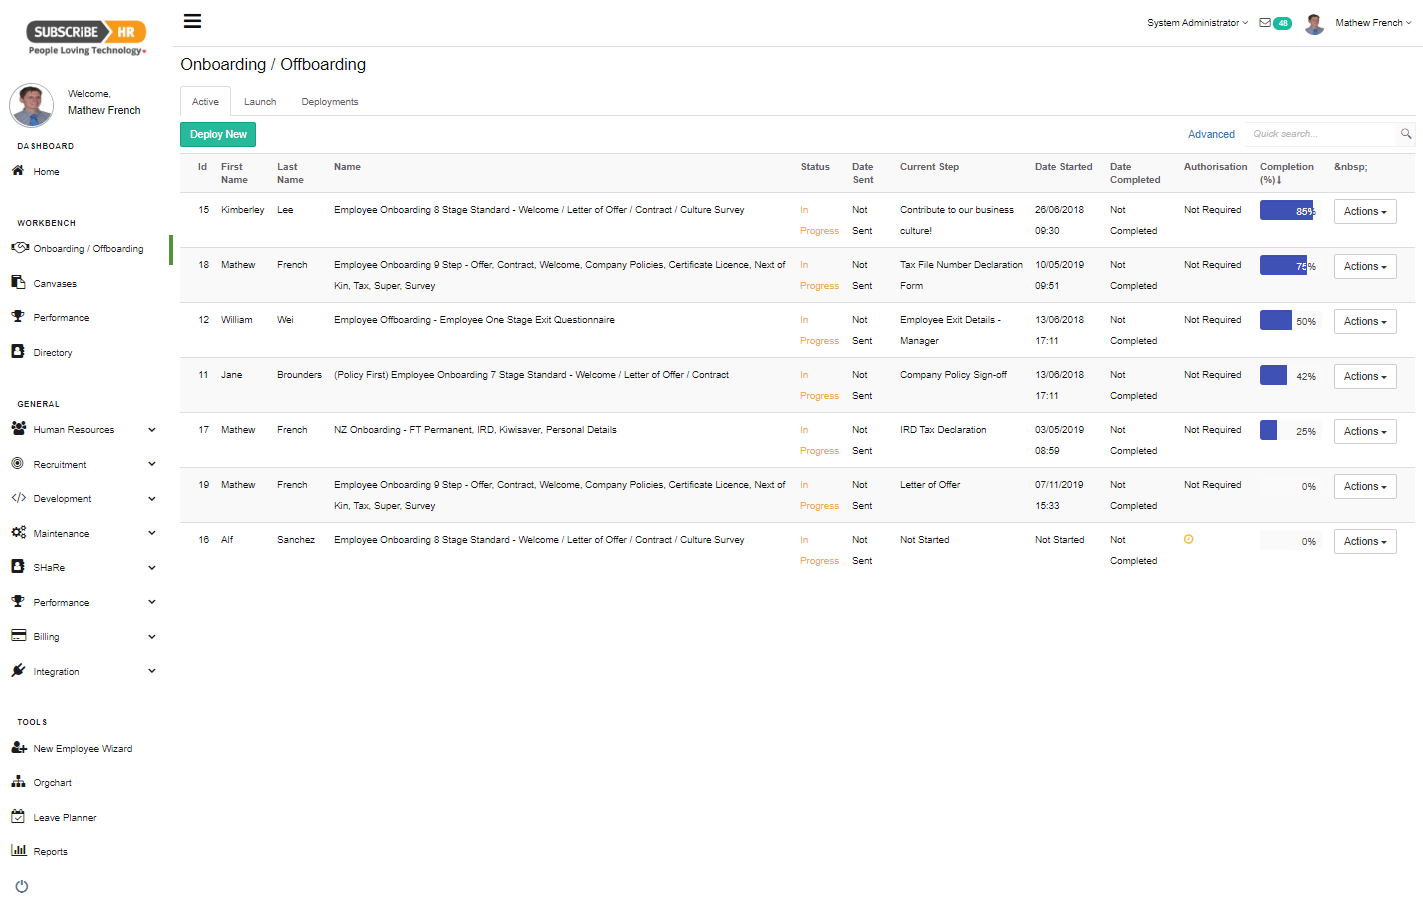1423x900 pixels.
Task: Click the mail notifications envelope icon
Action: click(x=1265, y=22)
